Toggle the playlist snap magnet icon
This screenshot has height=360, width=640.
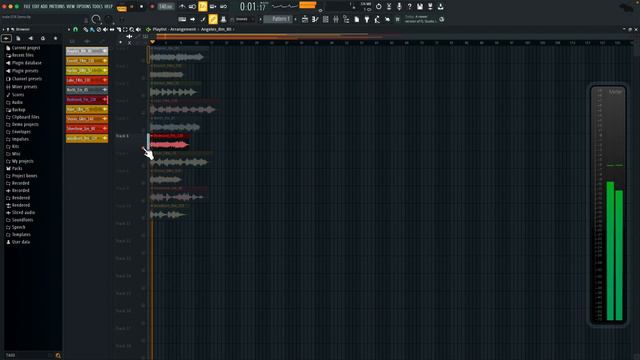[x=75, y=29]
